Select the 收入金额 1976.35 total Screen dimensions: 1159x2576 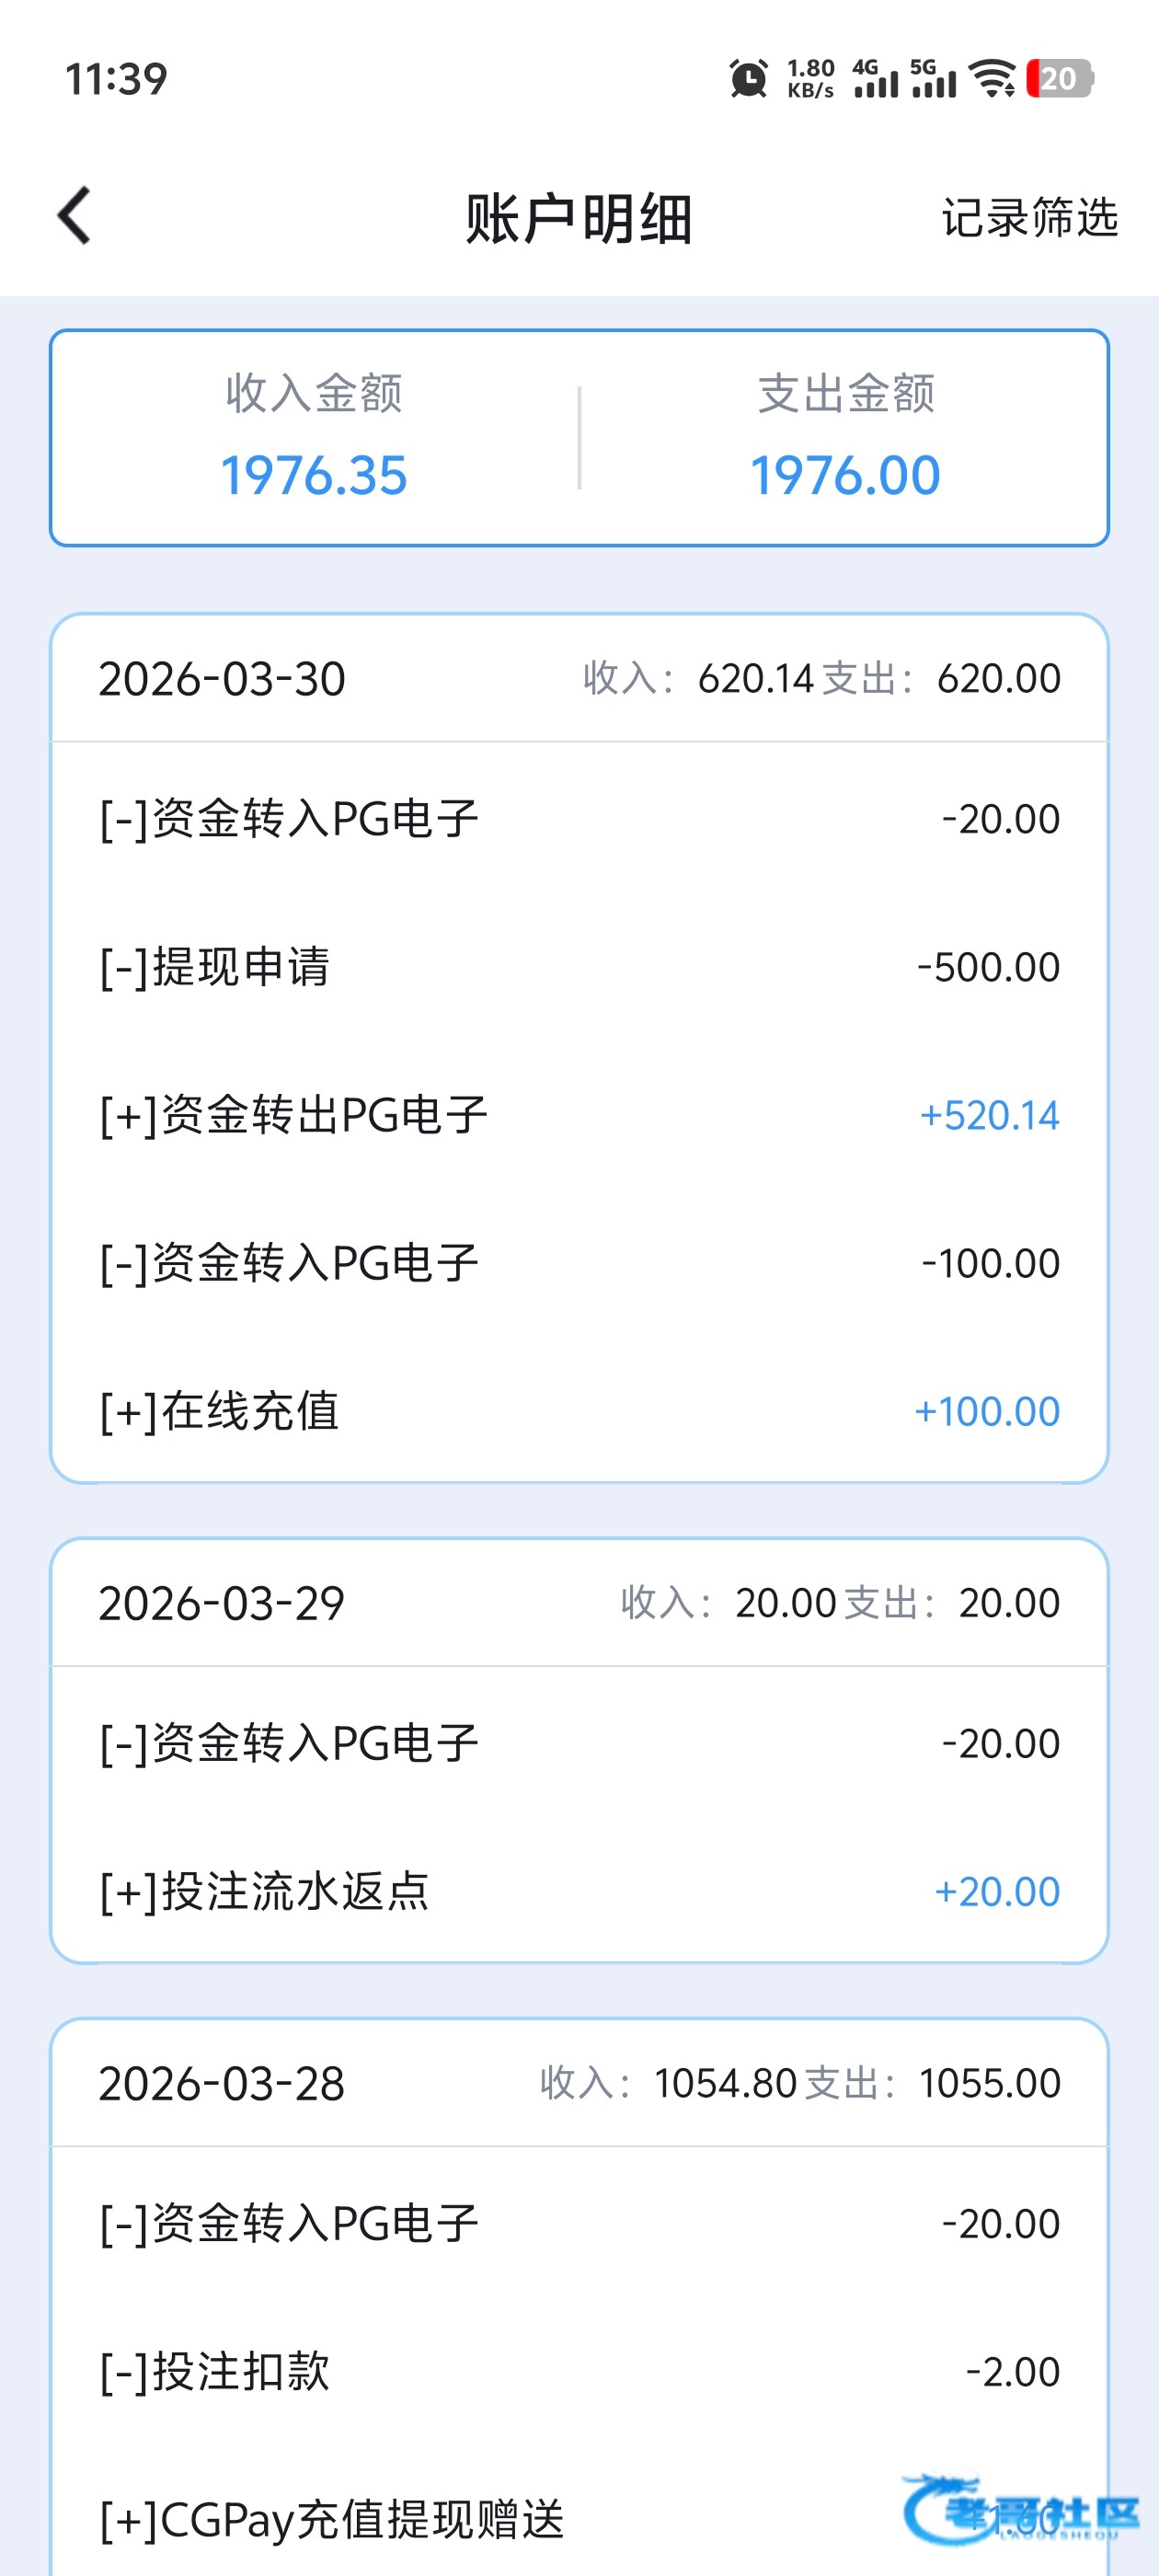coord(314,438)
